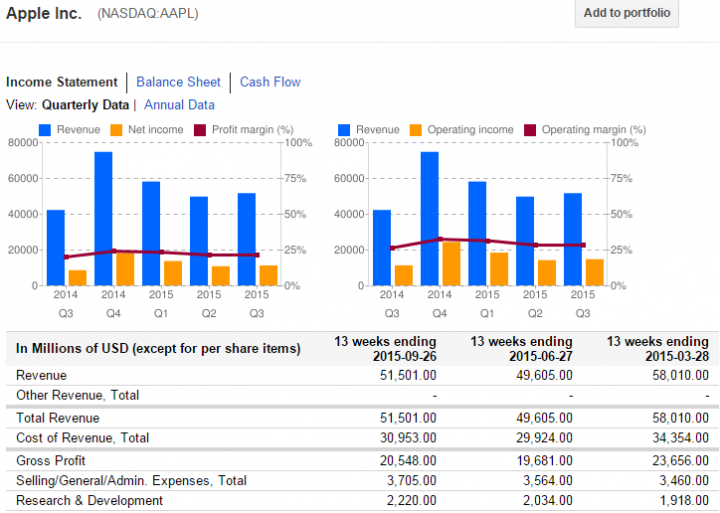Click orange Net income legend swatch

[x=116, y=130]
